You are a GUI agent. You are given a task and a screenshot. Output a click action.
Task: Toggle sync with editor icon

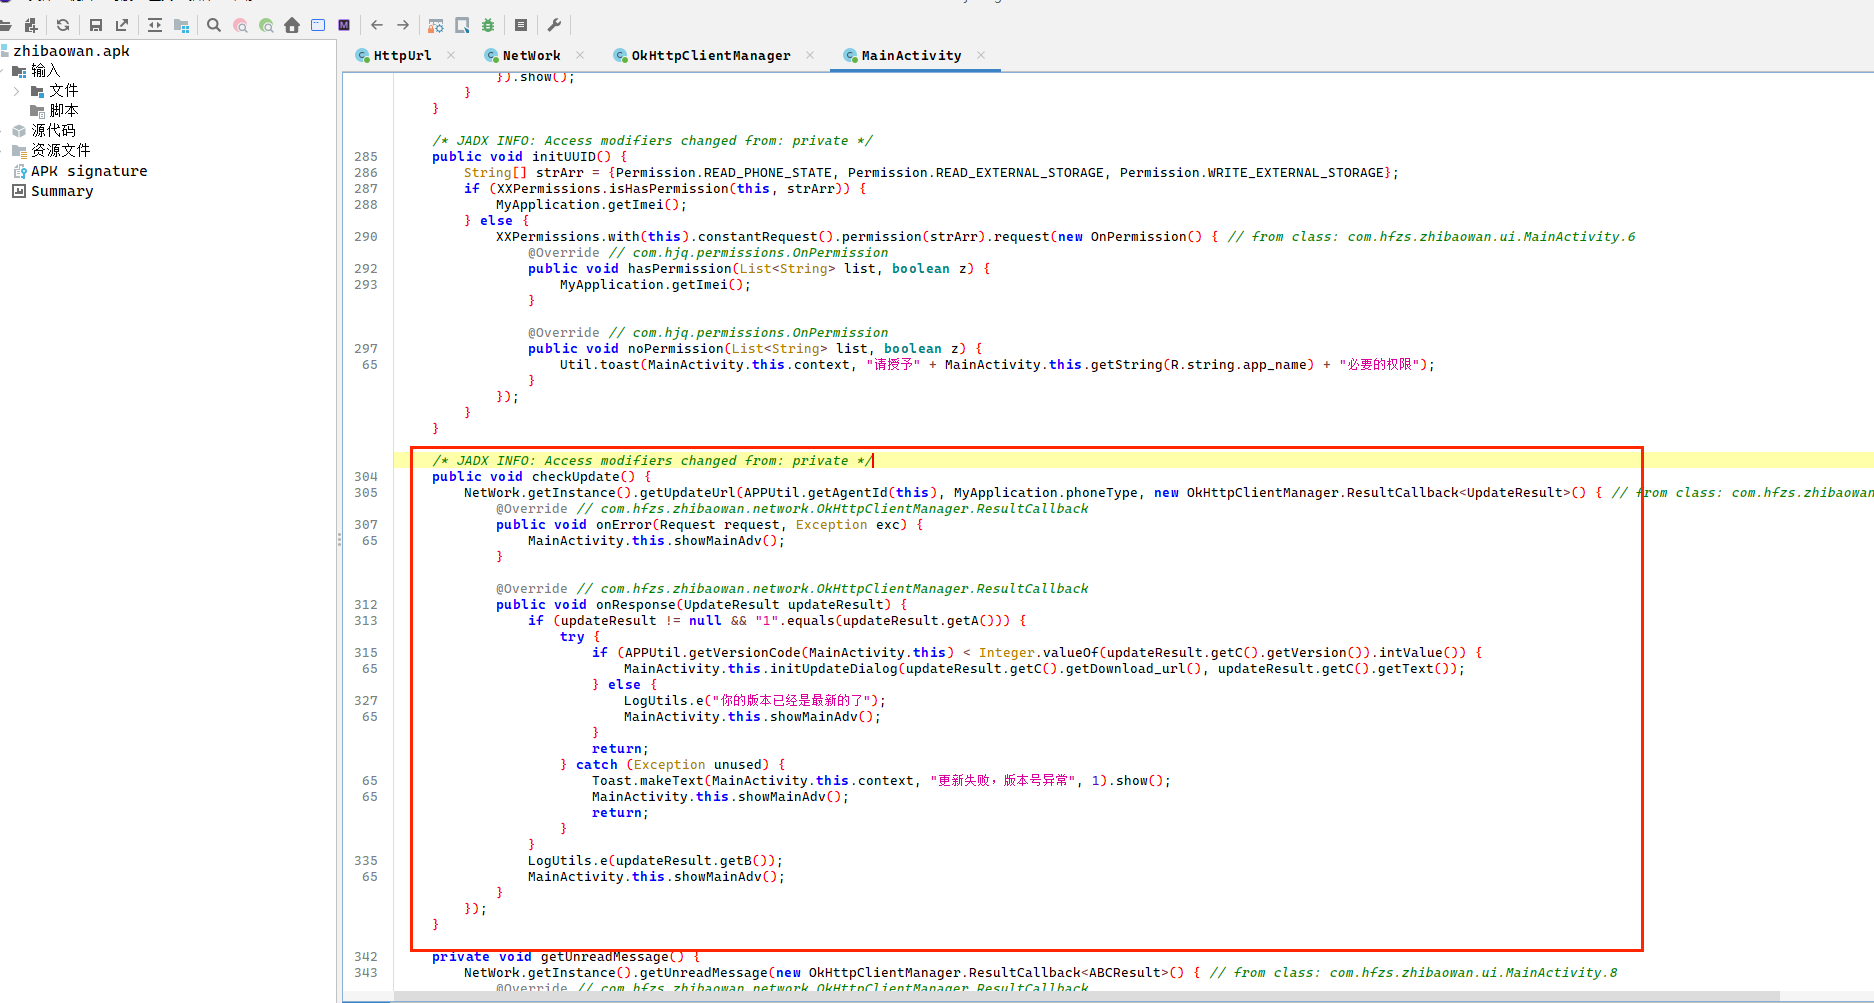click(x=155, y=25)
